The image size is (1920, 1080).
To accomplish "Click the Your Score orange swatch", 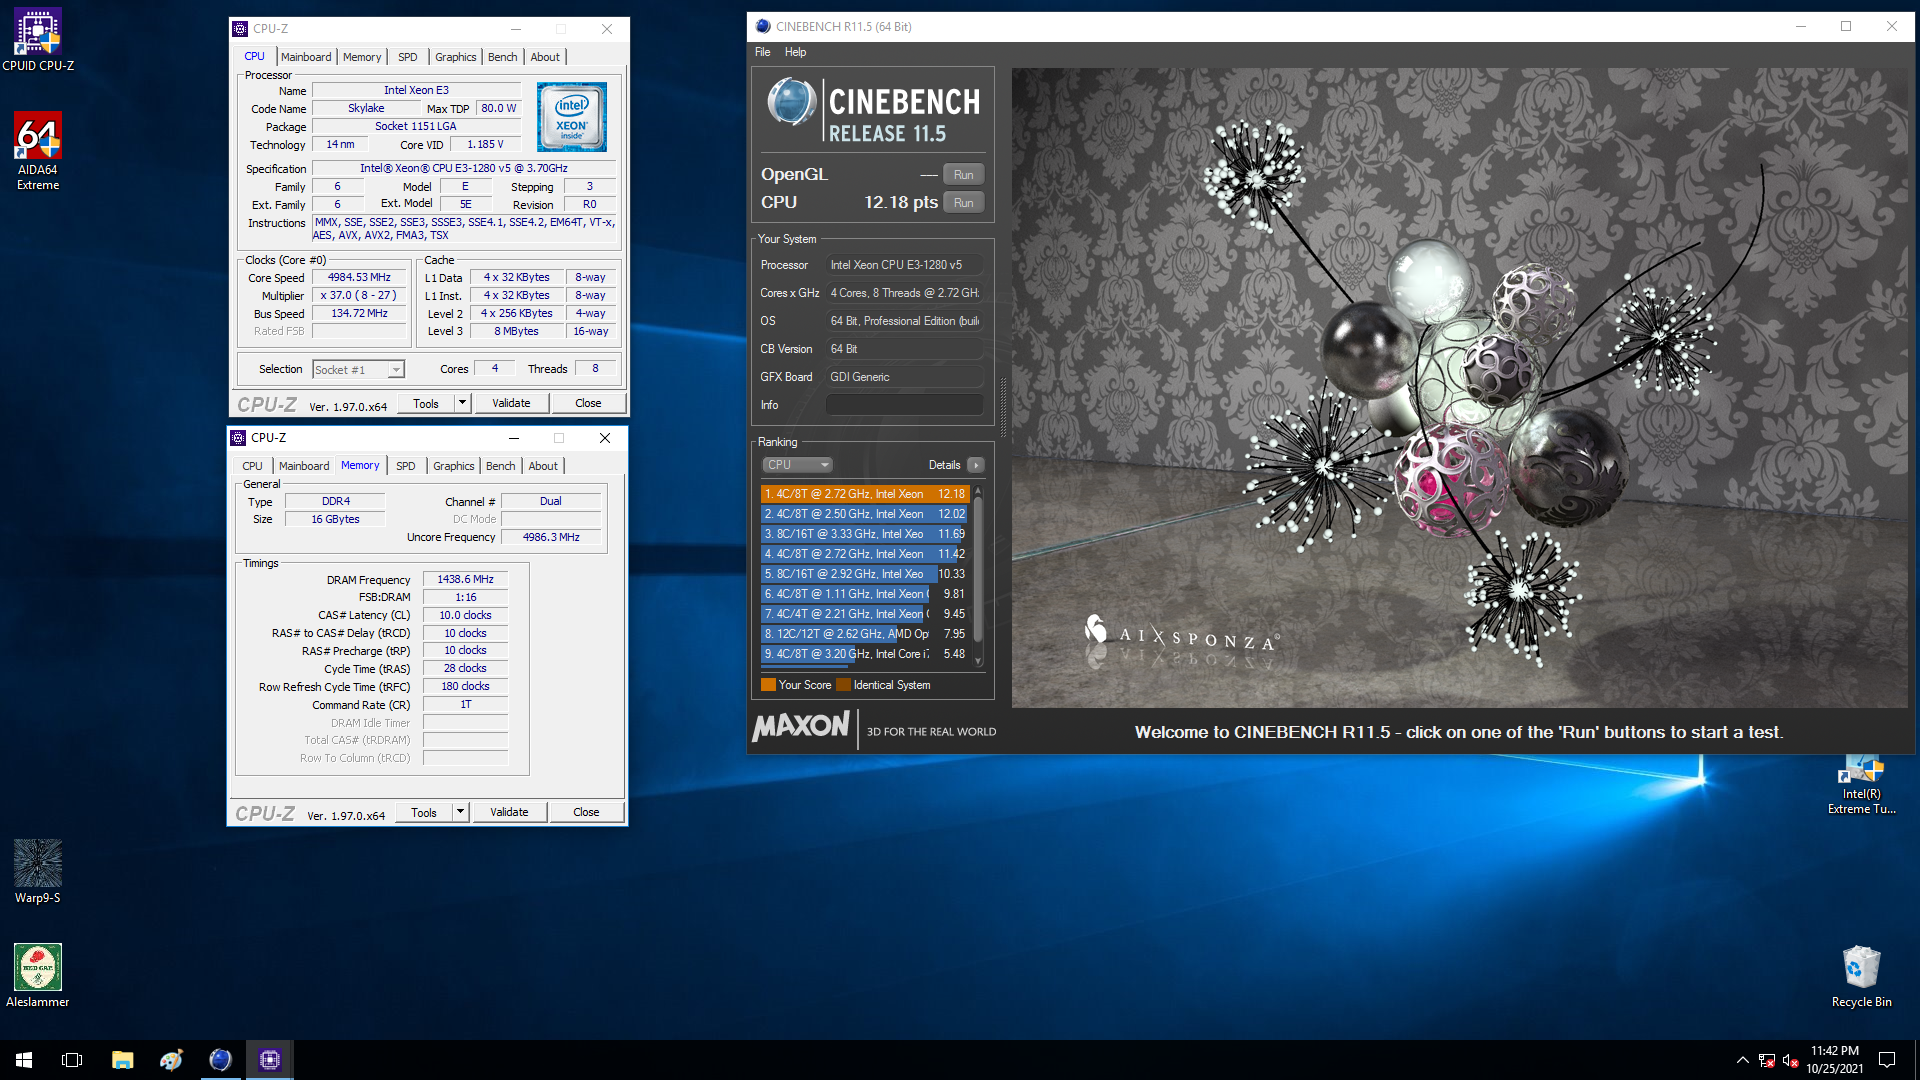I will (x=768, y=685).
